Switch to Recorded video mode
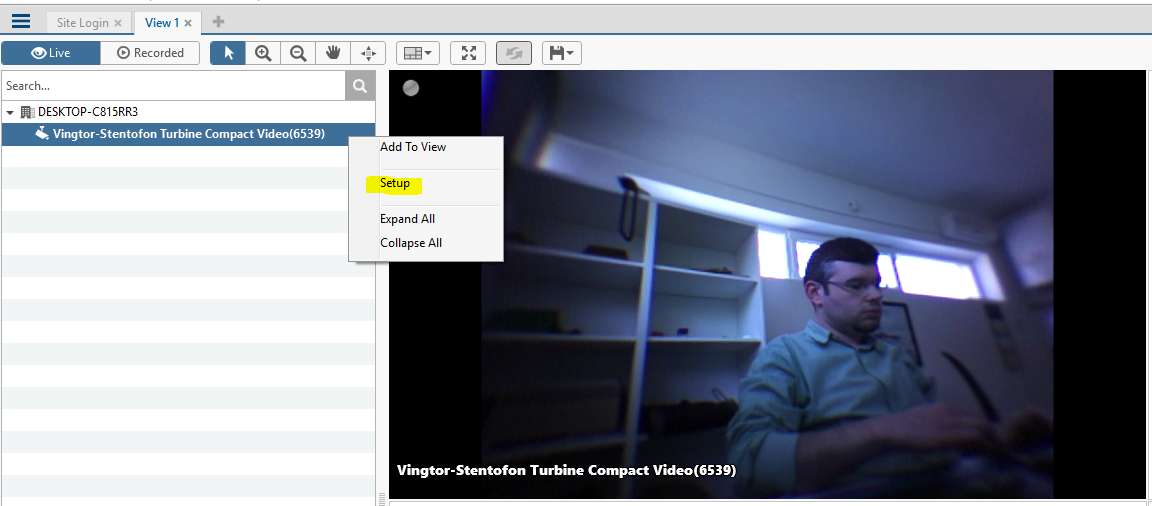Image resolution: width=1152 pixels, height=506 pixels. point(150,53)
